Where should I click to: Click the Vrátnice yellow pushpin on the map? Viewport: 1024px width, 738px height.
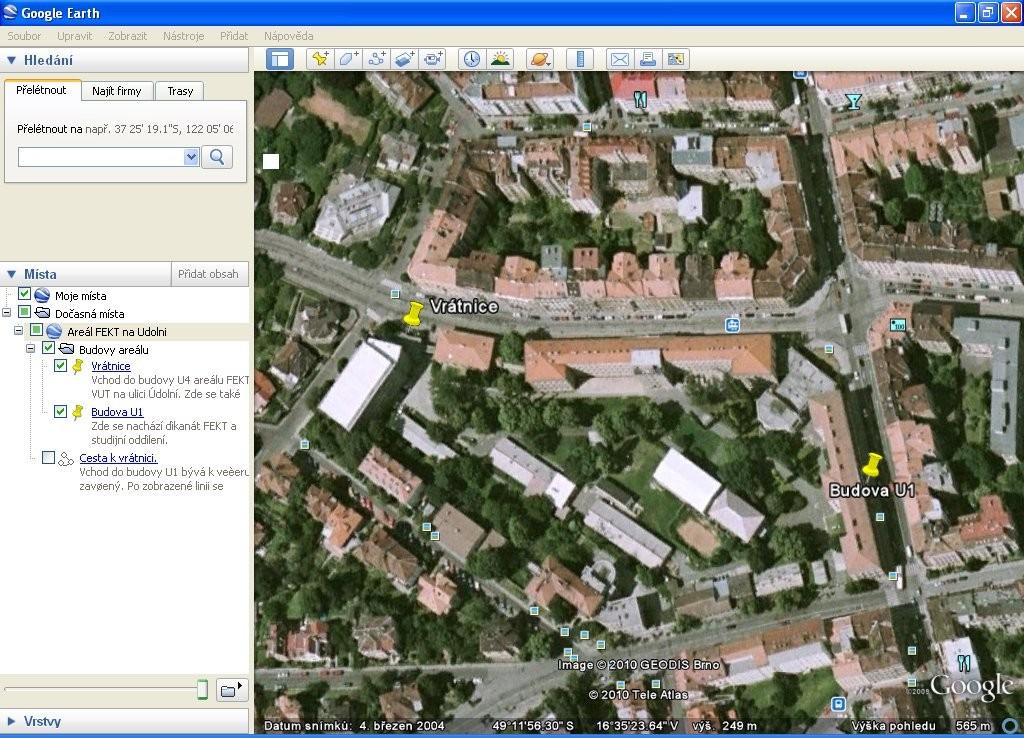[x=413, y=313]
